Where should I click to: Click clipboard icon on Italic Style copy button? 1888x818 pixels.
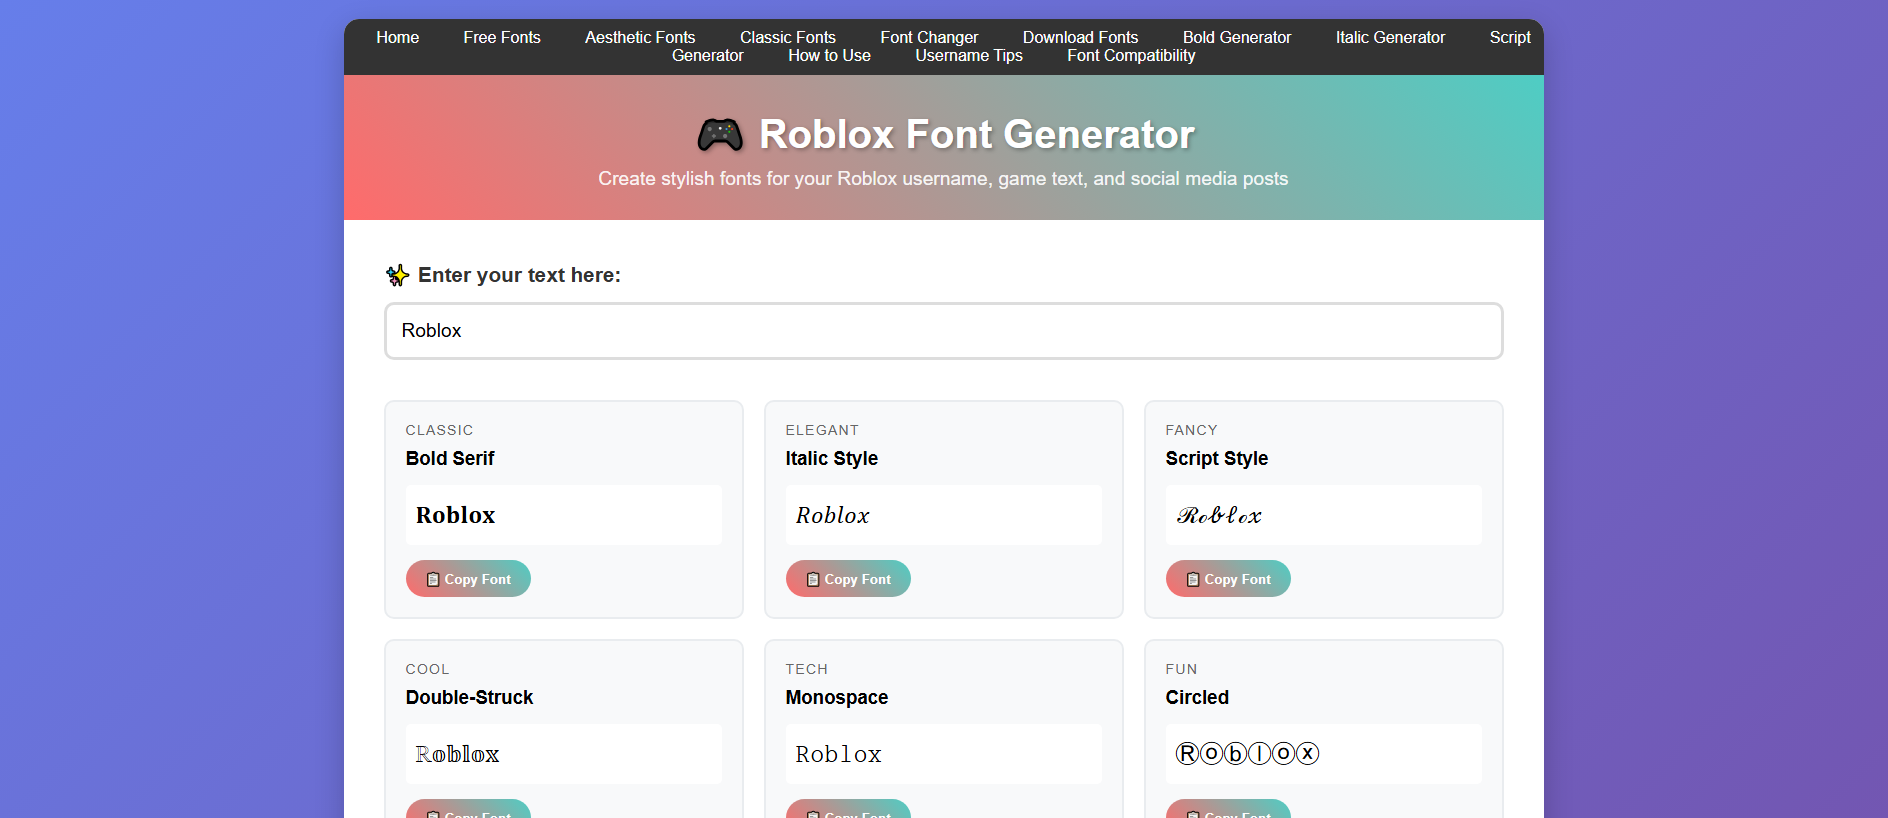coord(813,579)
